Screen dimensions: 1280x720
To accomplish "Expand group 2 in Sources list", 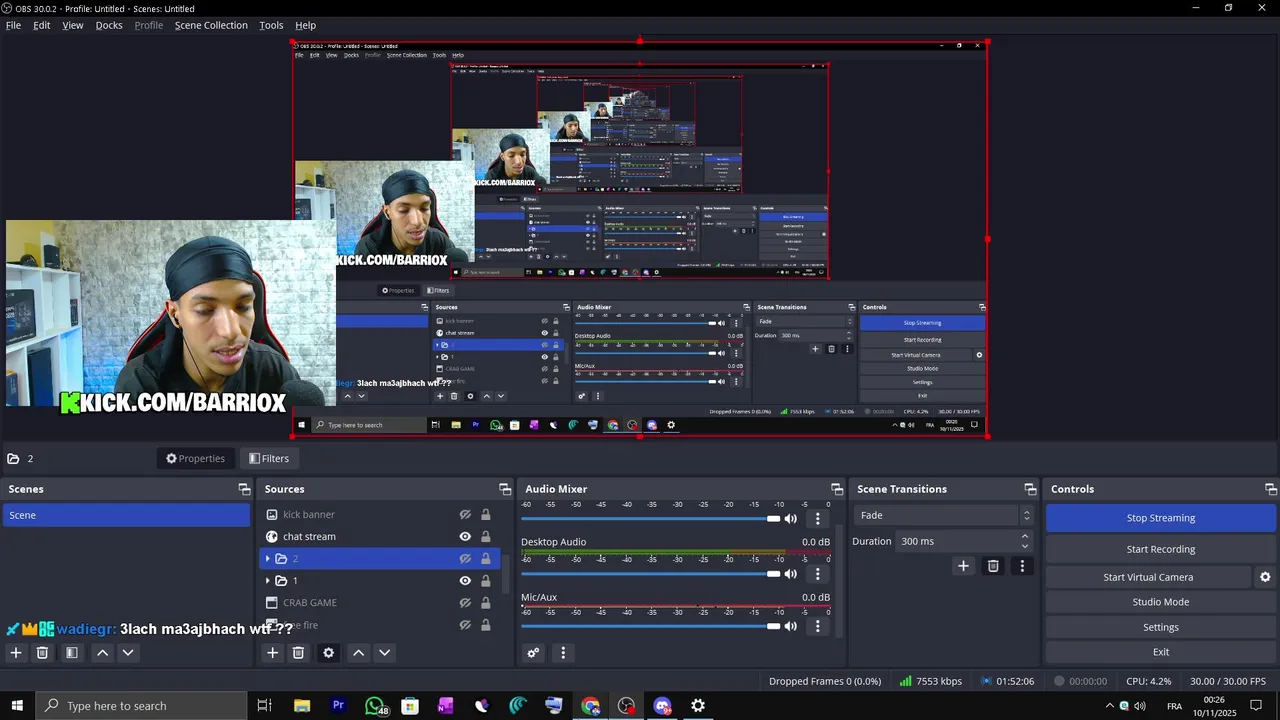I will coord(267,558).
